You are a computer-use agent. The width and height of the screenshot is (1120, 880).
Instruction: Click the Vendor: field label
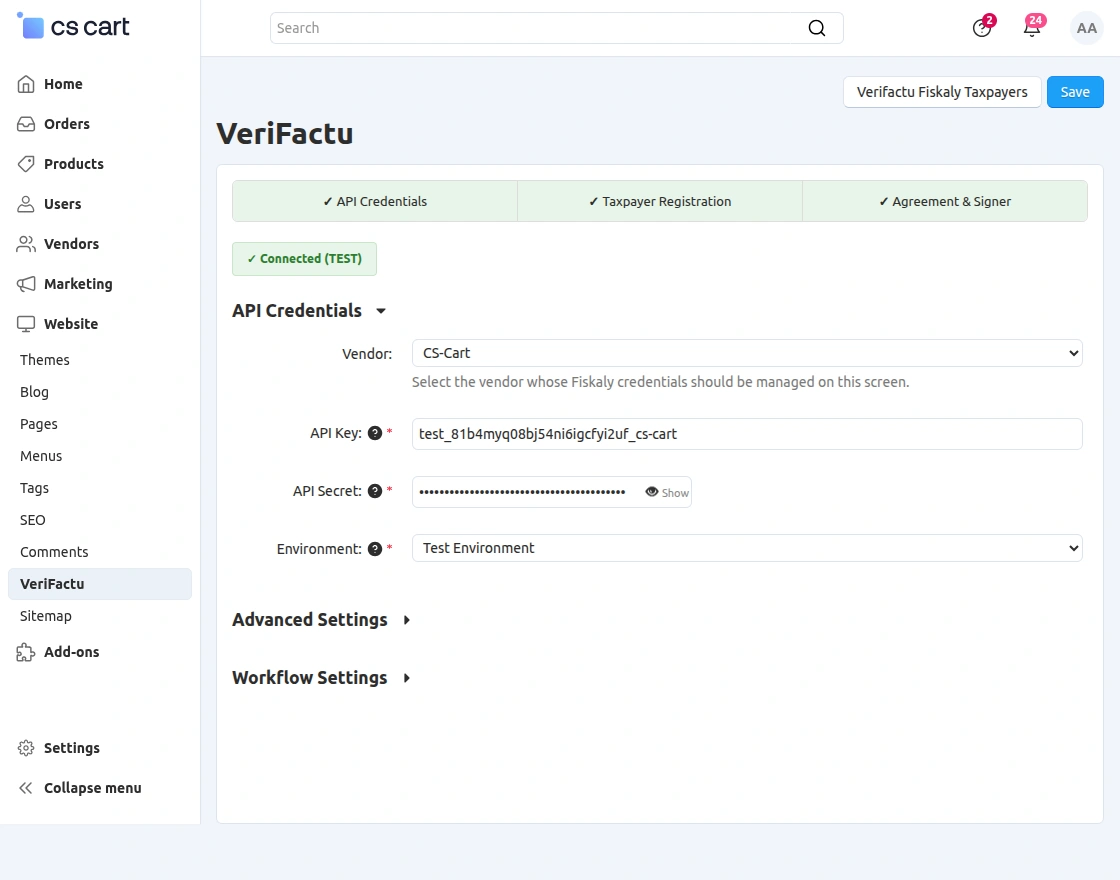coord(367,354)
